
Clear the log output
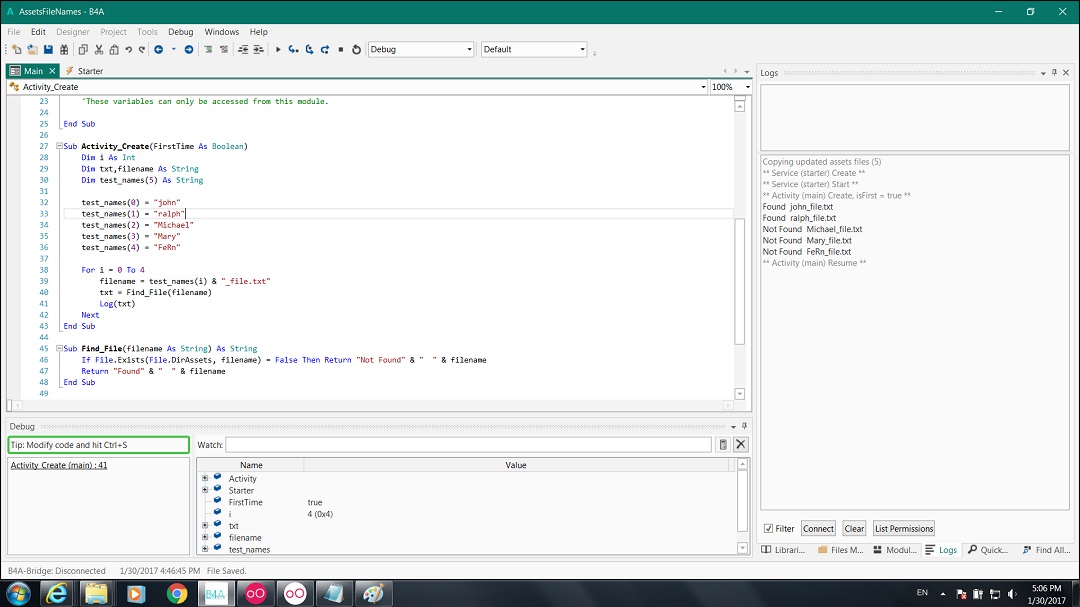pyautogui.click(x=855, y=528)
